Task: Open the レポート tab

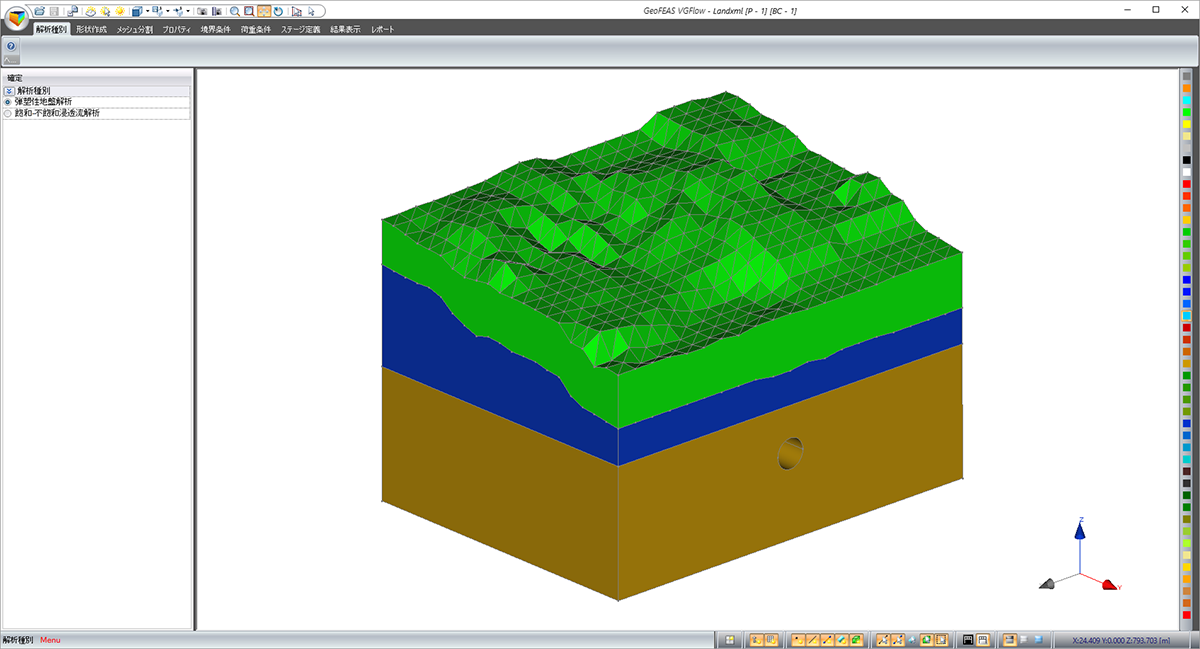Action: pos(383,29)
